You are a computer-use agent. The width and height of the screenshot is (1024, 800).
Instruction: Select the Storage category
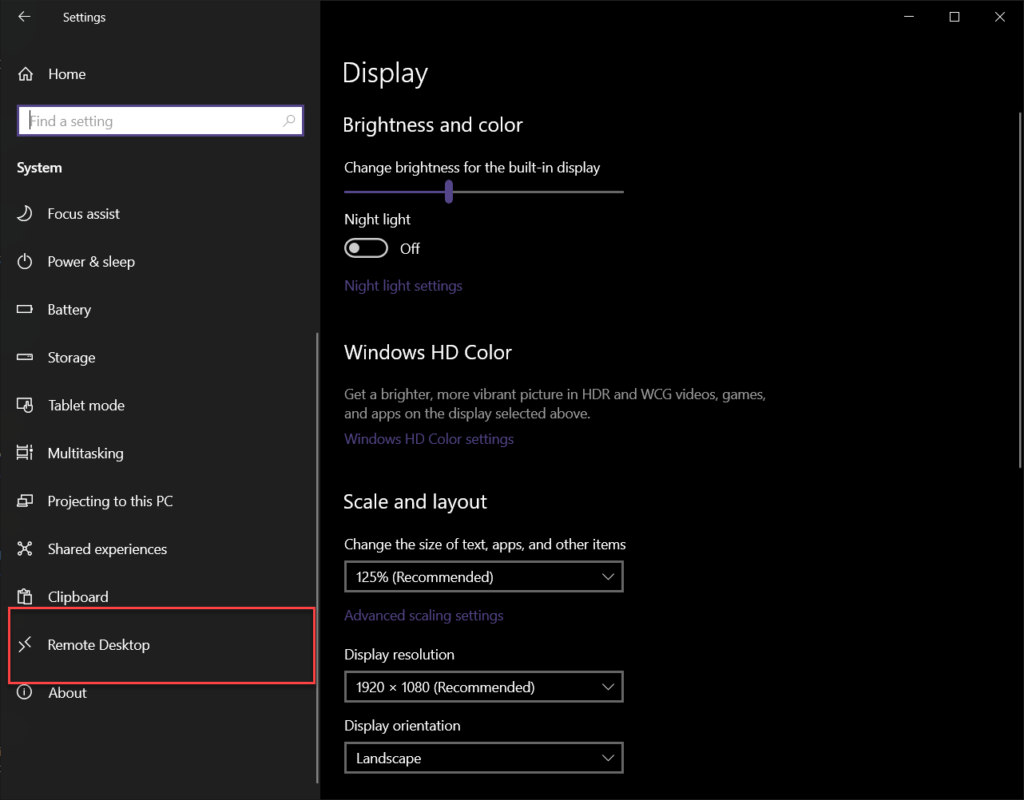point(71,357)
